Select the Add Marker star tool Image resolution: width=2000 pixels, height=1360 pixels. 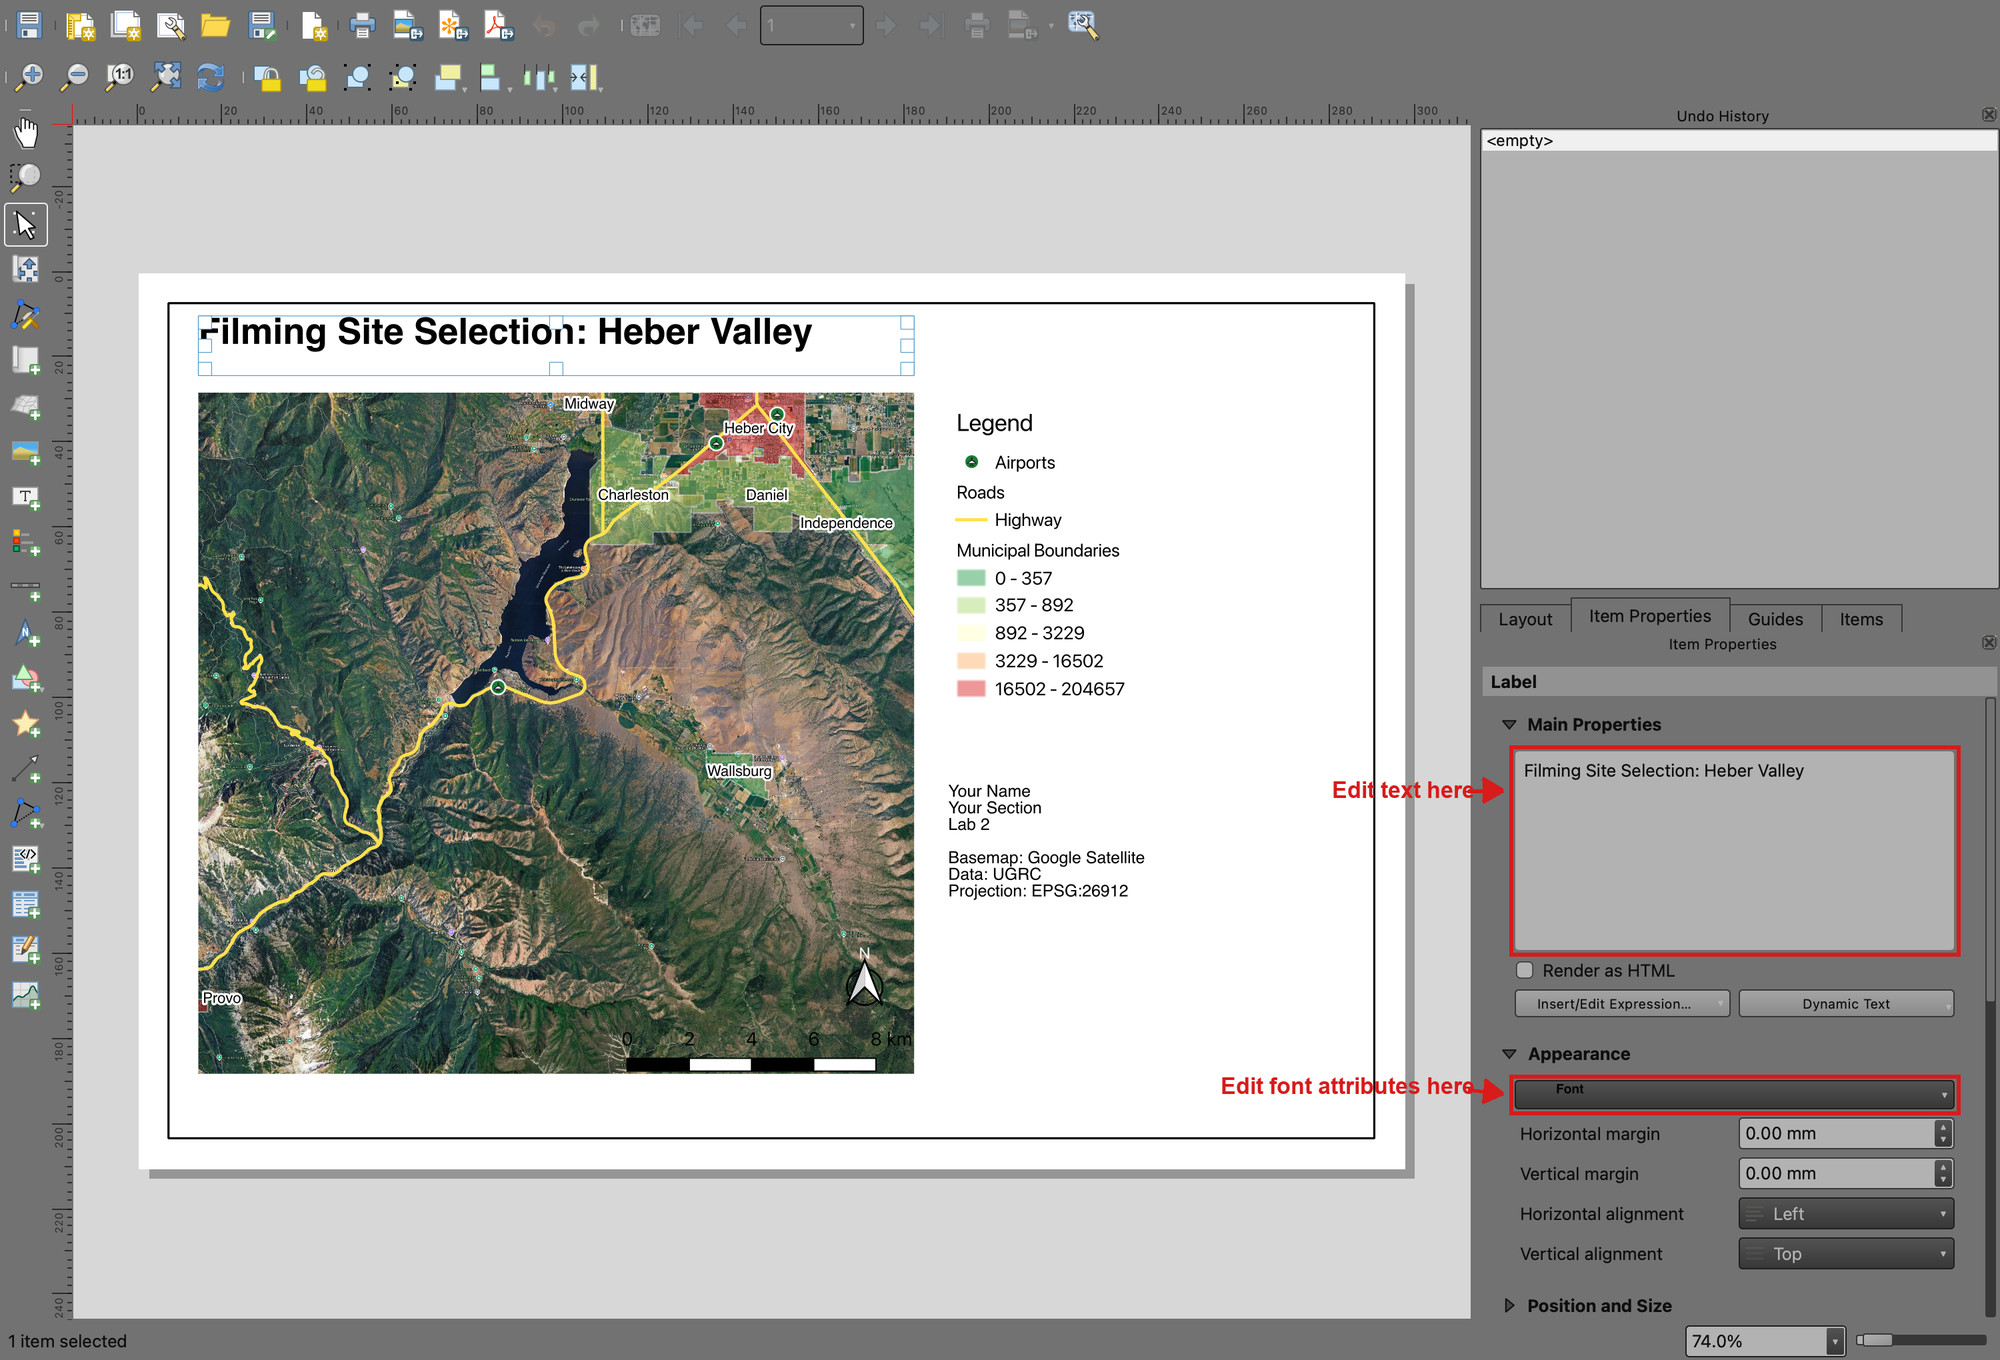click(x=26, y=724)
